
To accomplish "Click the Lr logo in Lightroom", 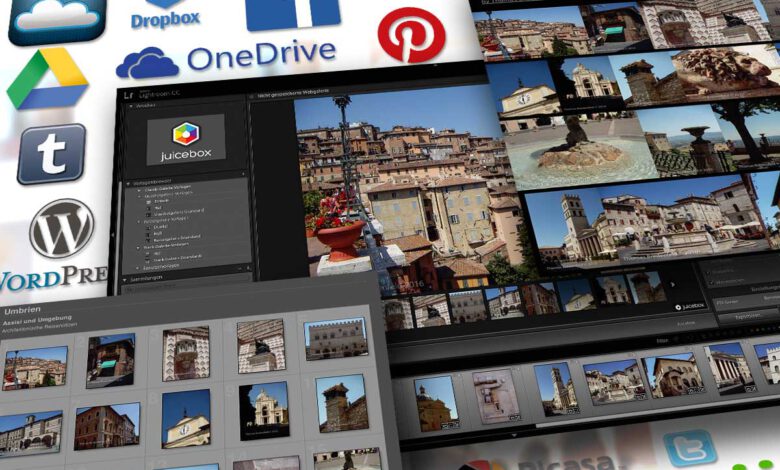I will [x=129, y=95].
